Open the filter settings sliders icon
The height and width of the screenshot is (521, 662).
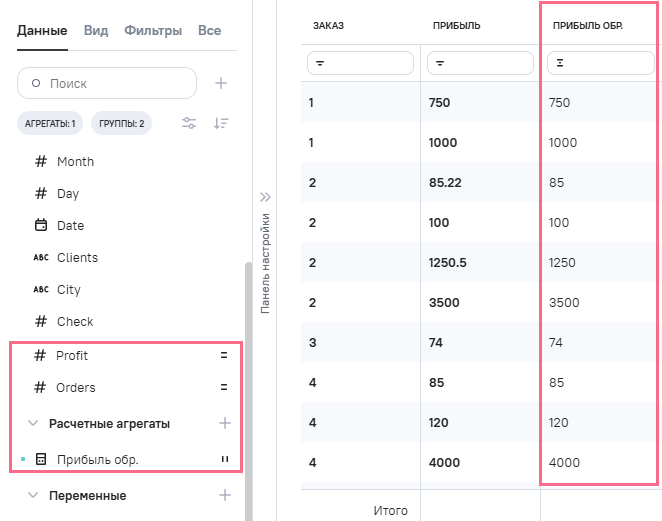189,123
